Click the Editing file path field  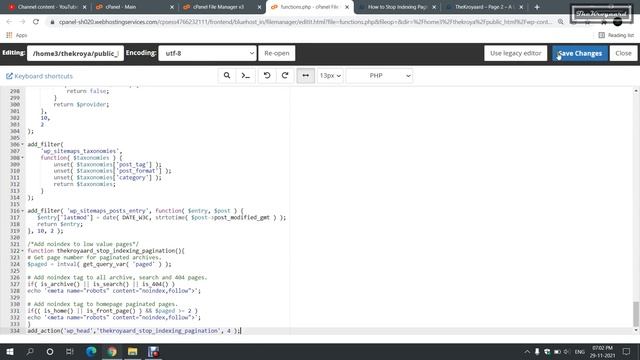[76, 53]
